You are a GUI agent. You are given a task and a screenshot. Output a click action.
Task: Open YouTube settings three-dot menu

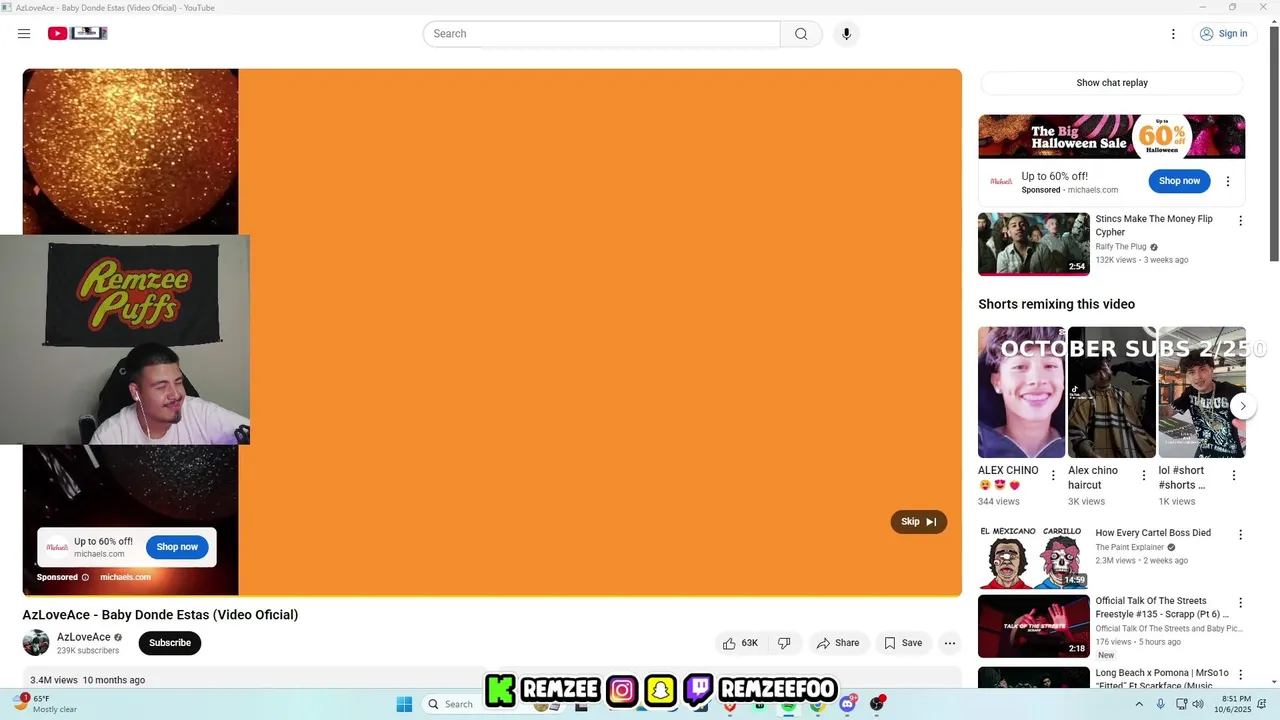[1173, 34]
